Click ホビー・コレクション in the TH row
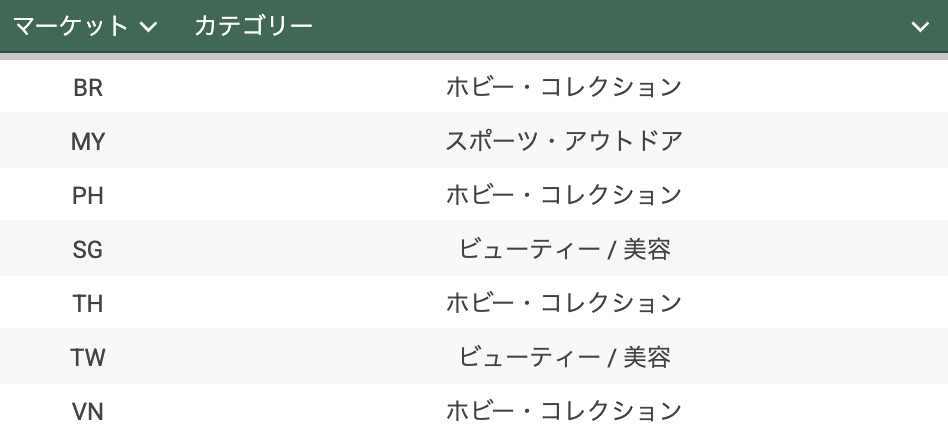This screenshot has height=436, width=948. point(564,304)
